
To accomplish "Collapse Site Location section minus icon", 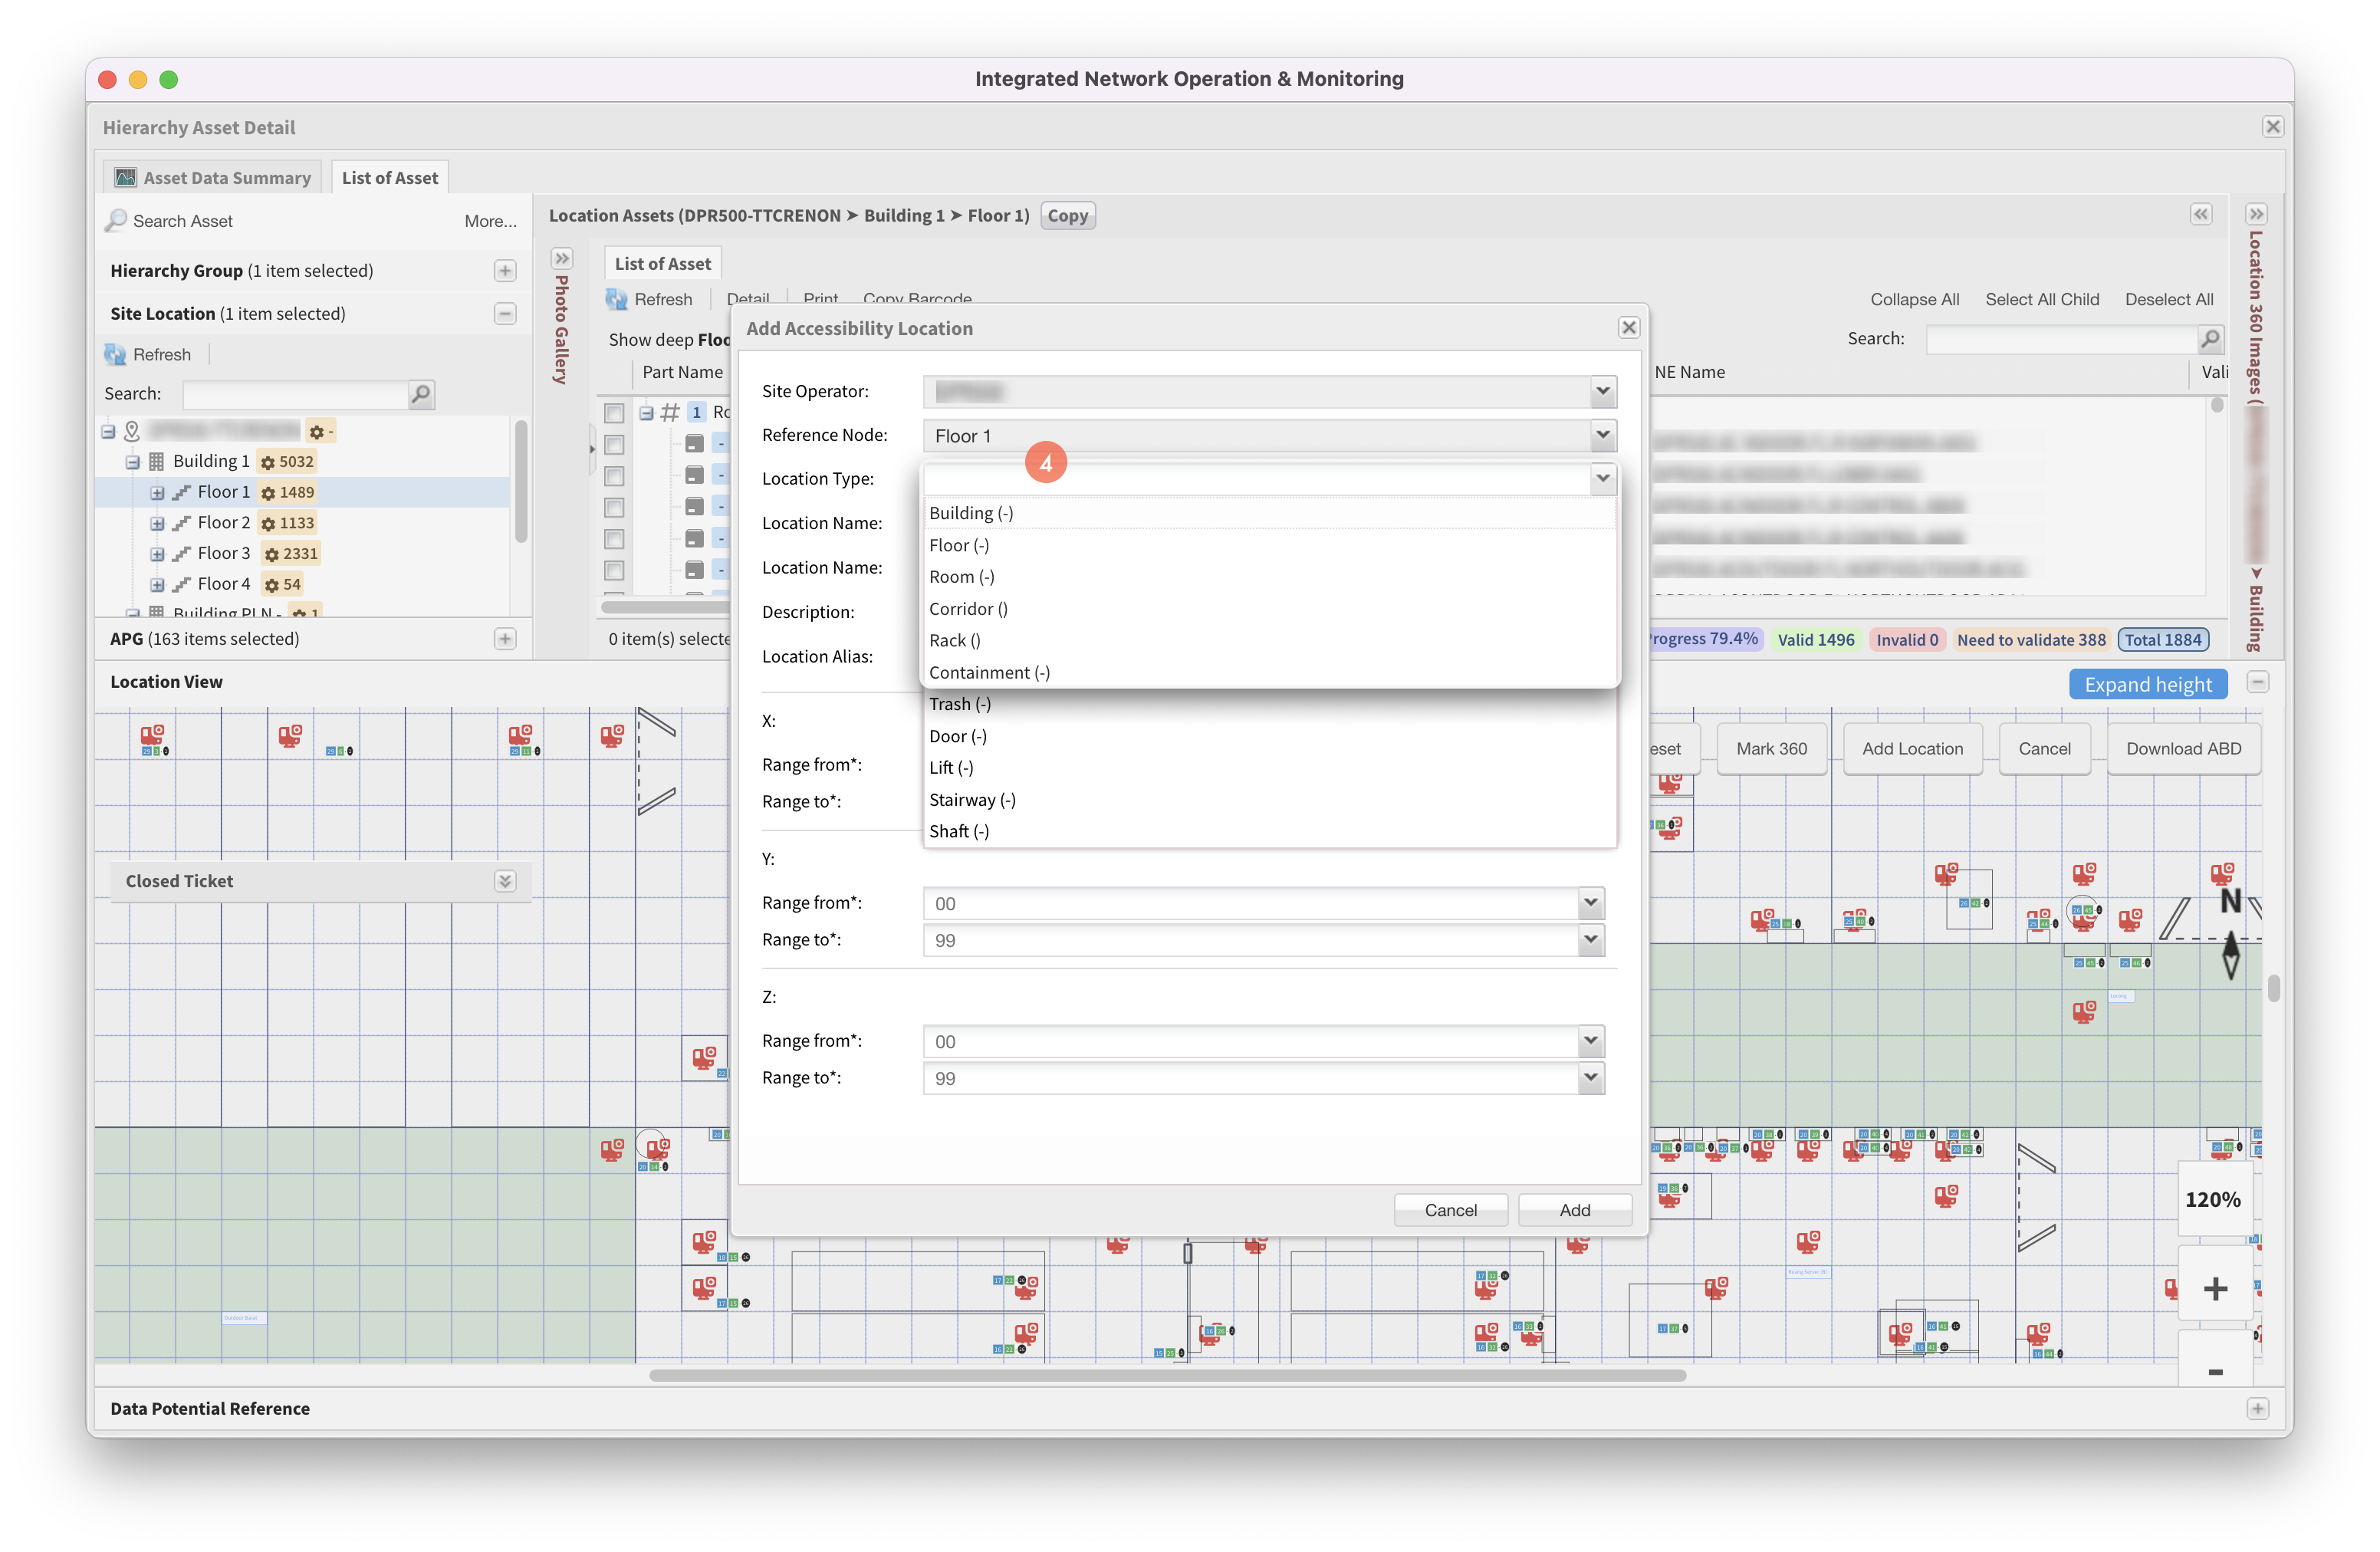I will tap(505, 314).
